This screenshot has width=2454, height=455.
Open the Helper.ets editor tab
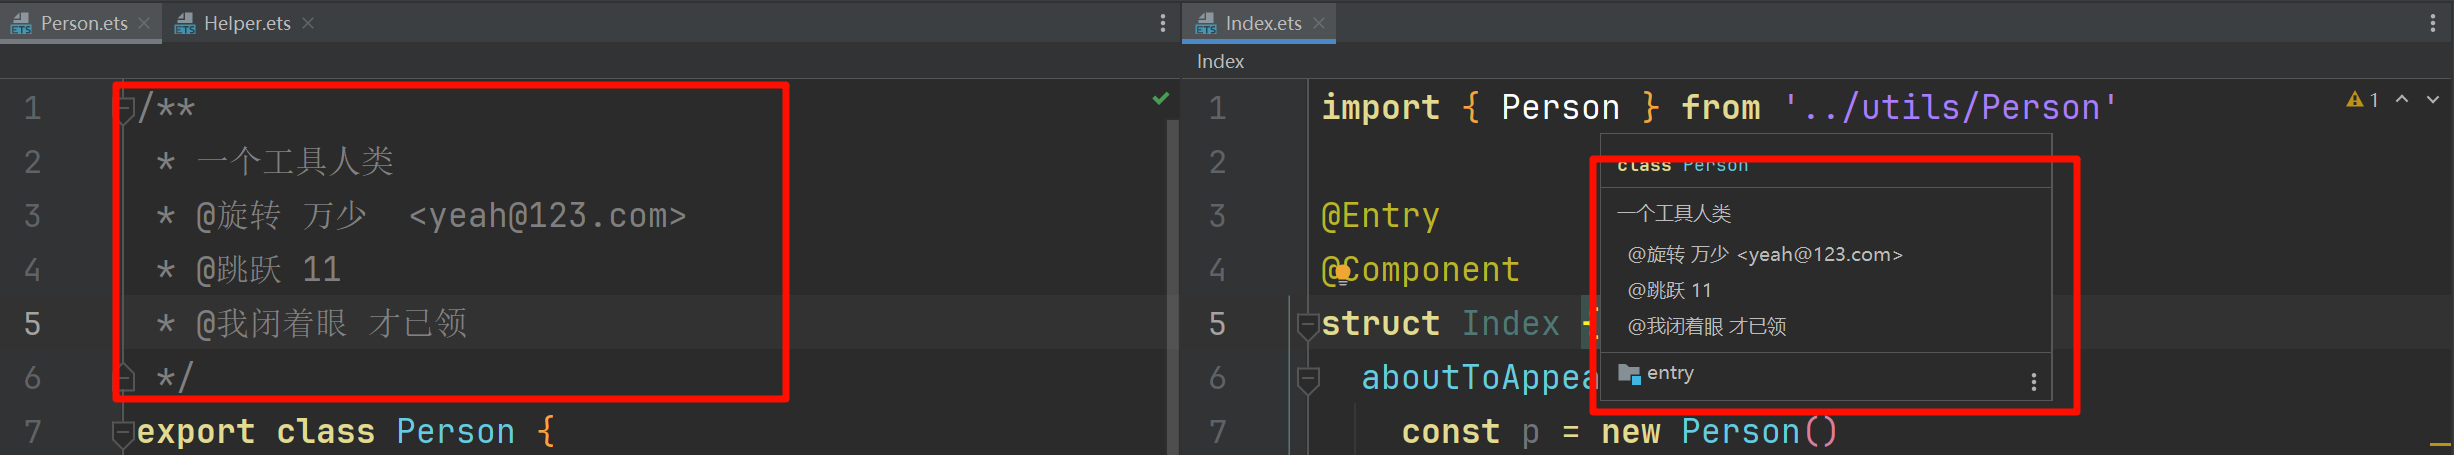246,23
